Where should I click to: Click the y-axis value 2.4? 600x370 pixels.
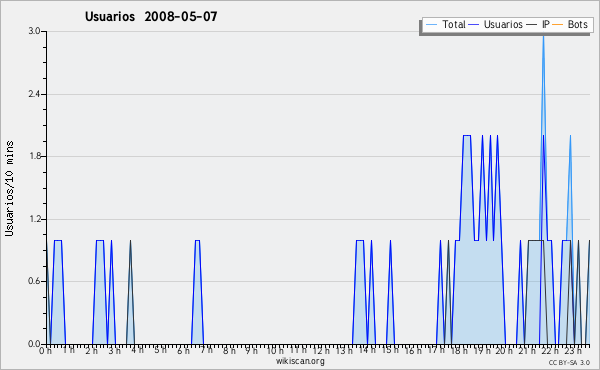pos(34,94)
